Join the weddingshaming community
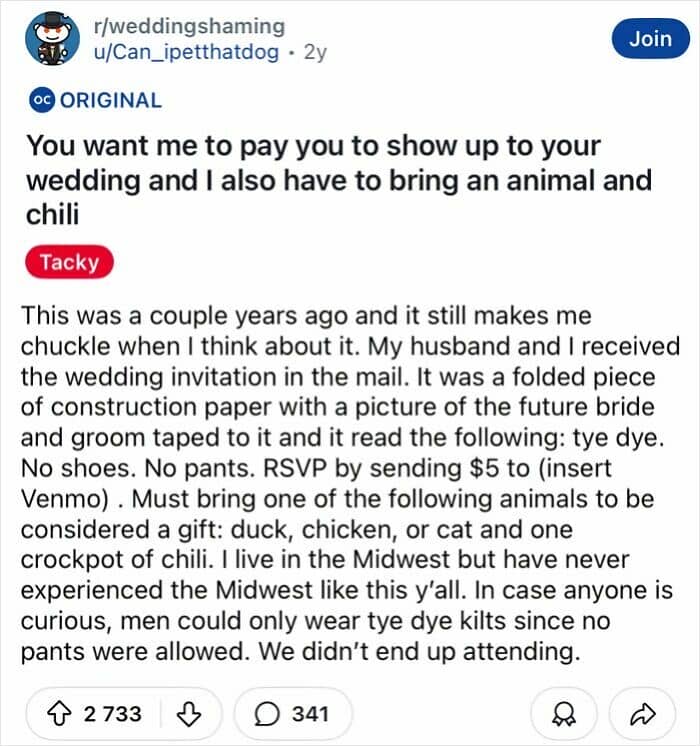 [651, 39]
